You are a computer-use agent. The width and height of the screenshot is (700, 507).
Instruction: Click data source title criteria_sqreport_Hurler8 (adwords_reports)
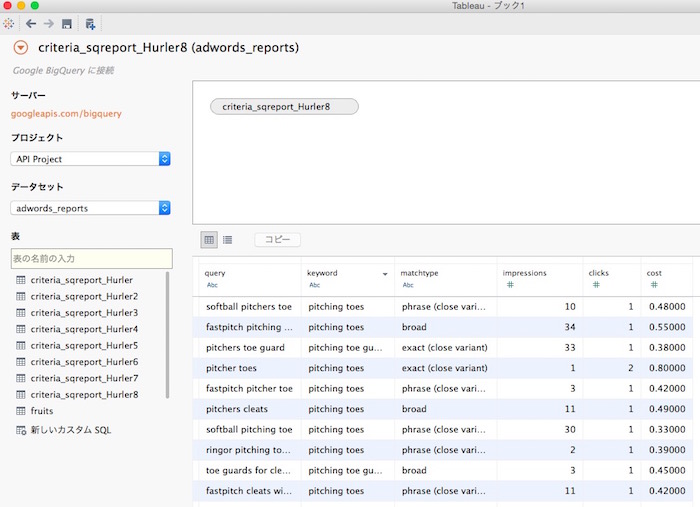(x=168, y=47)
